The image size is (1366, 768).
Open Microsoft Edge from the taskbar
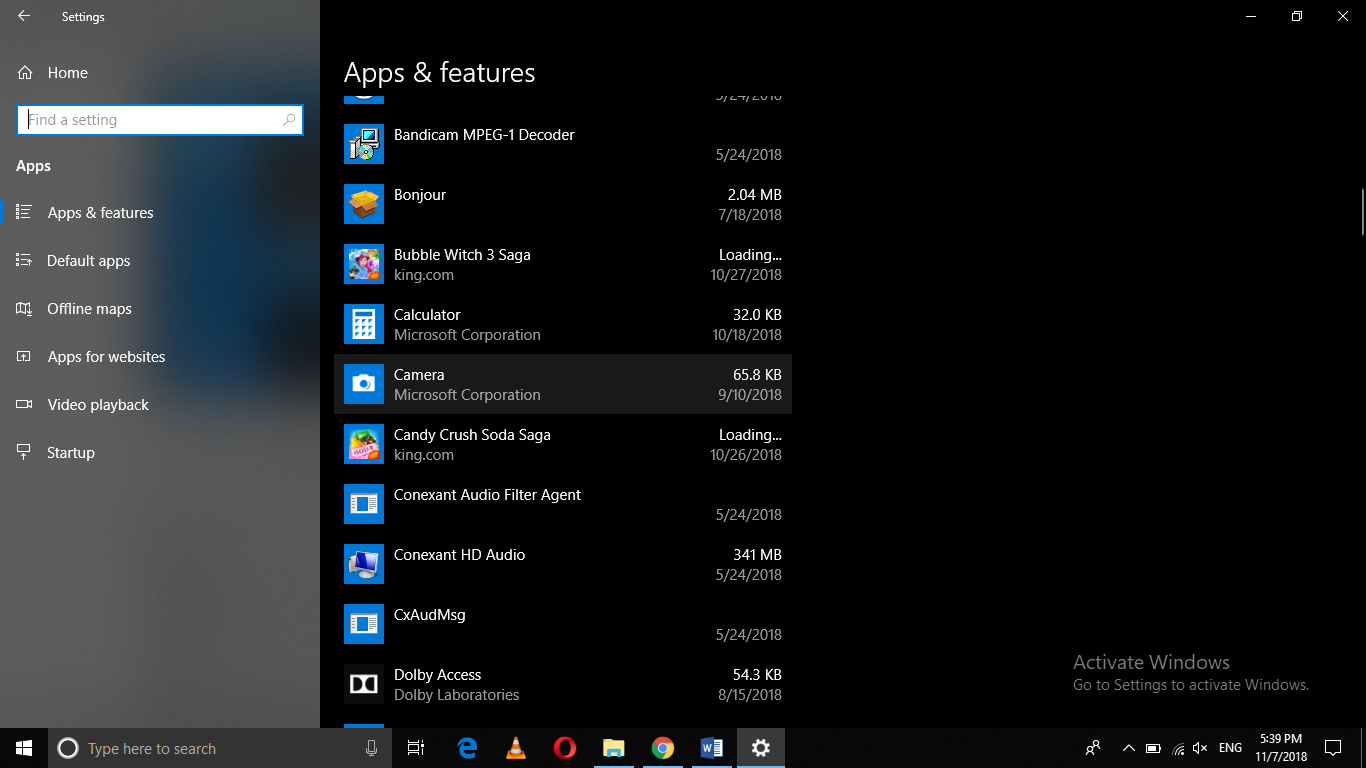pyautogui.click(x=467, y=748)
